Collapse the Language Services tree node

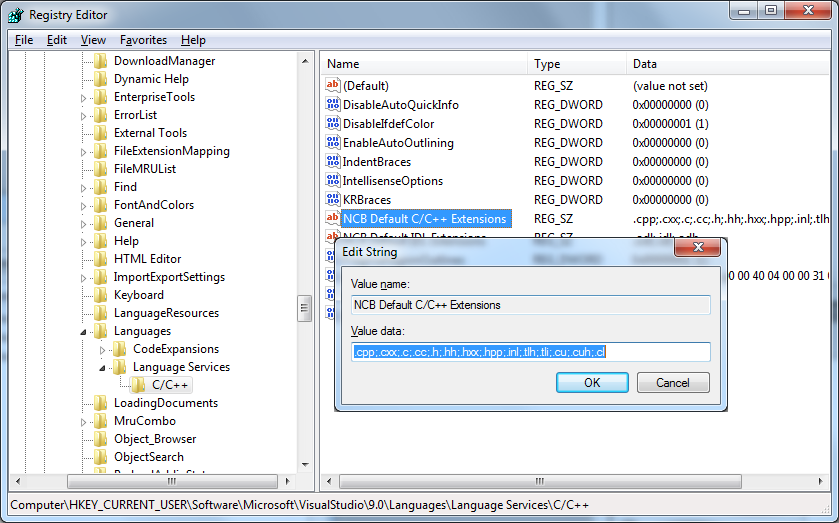click(102, 368)
